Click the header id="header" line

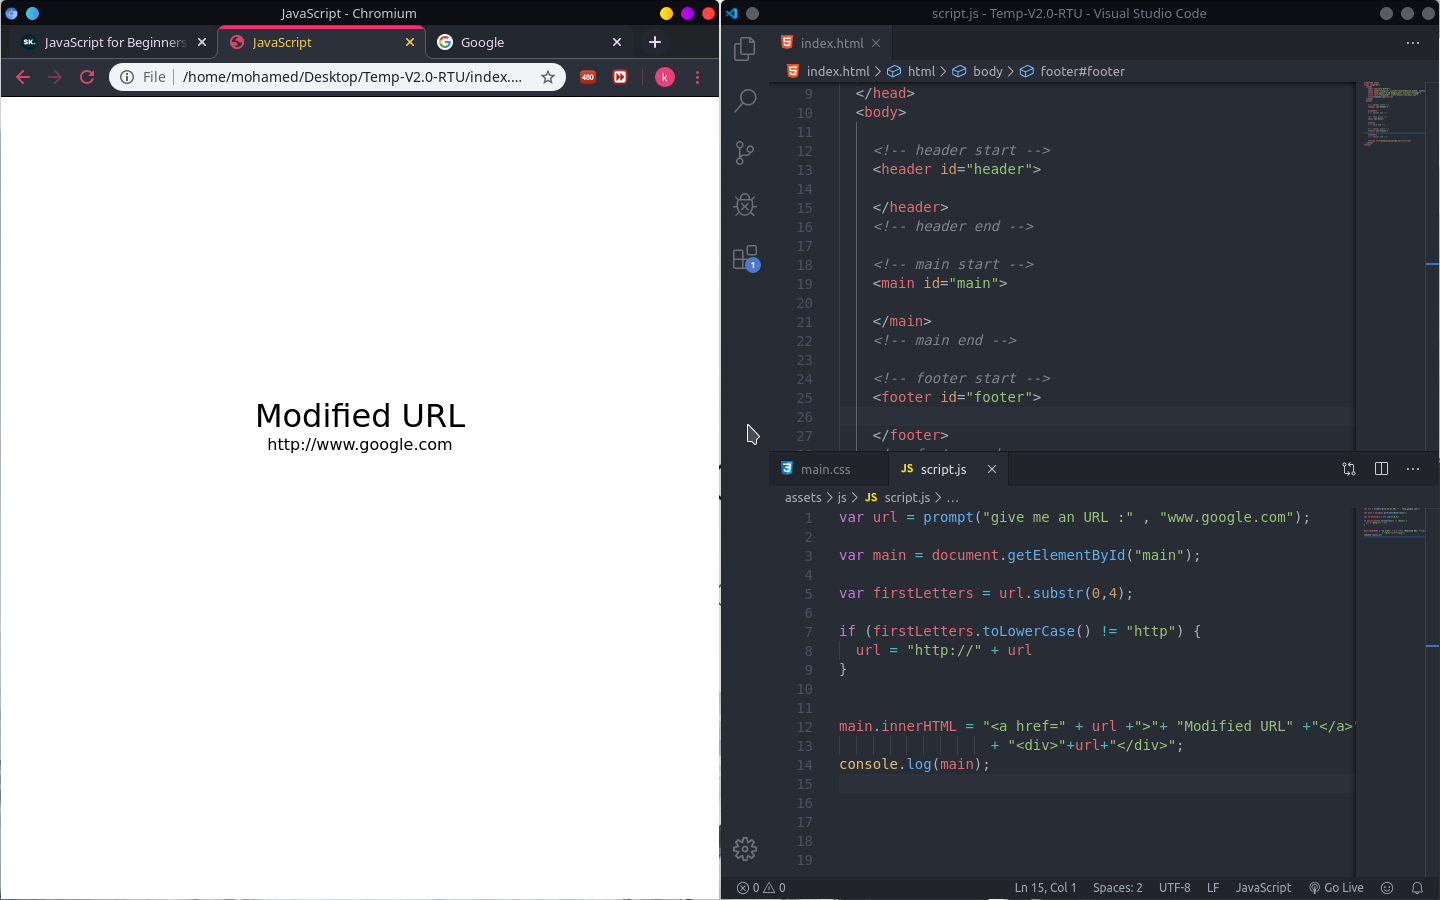pyautogui.click(x=957, y=169)
